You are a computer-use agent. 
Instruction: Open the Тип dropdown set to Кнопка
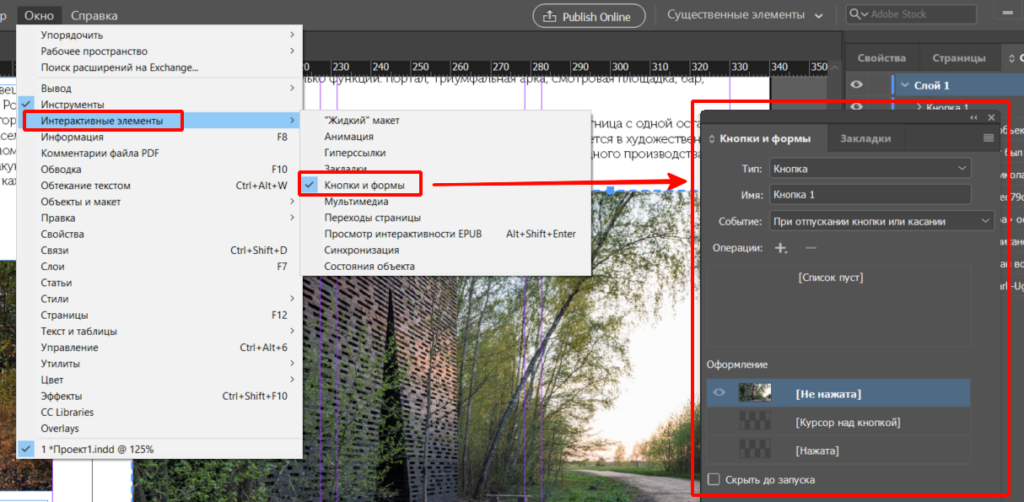click(870, 168)
